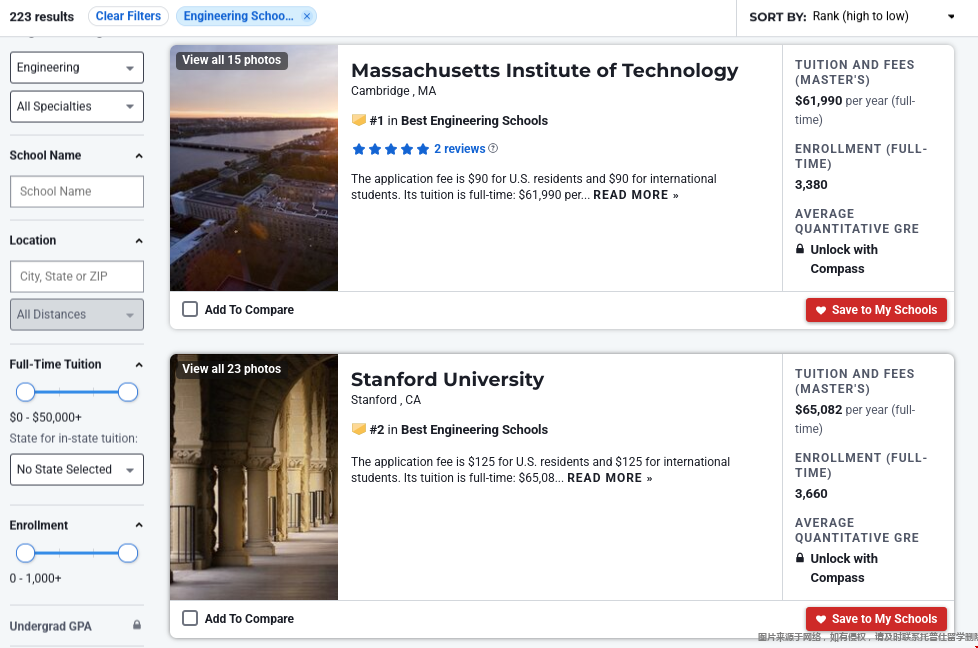Open the All Distances dropdown
Screen dimensions: 978x648
pyautogui.click(x=77, y=314)
